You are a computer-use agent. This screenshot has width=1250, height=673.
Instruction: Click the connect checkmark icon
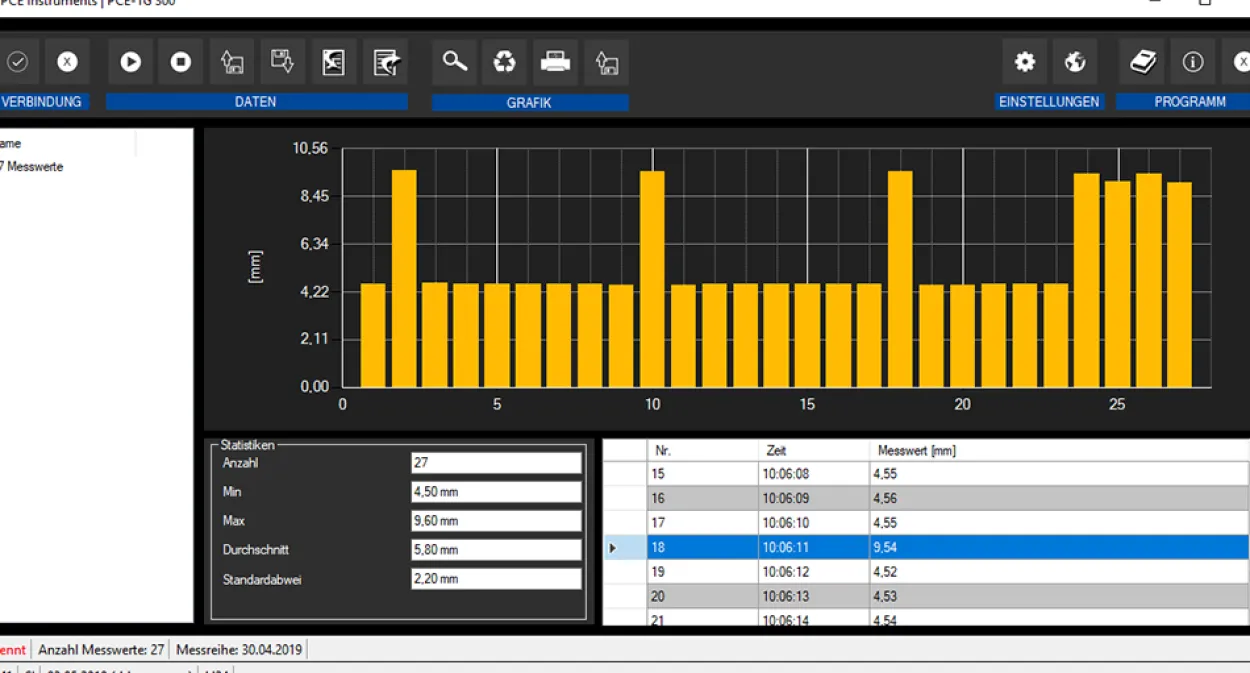(17, 62)
